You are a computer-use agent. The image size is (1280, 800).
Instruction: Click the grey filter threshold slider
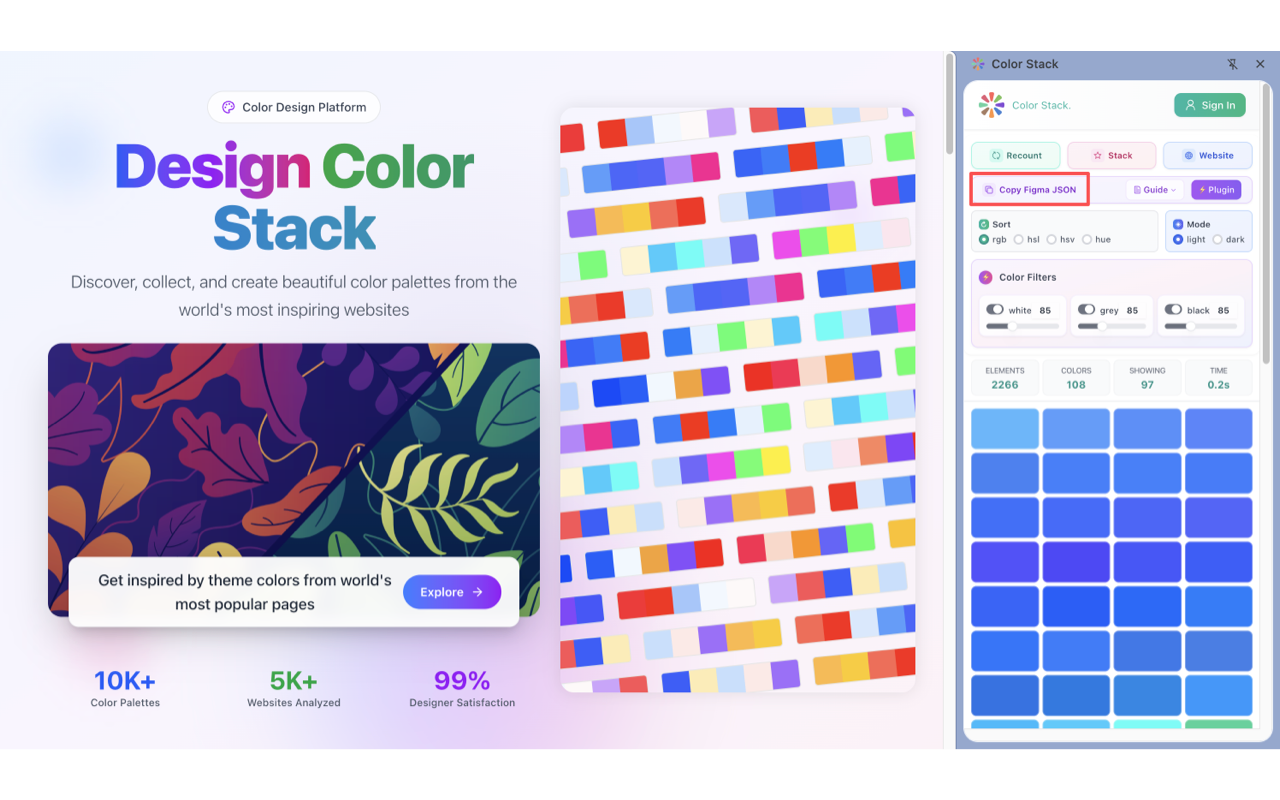click(x=1111, y=326)
